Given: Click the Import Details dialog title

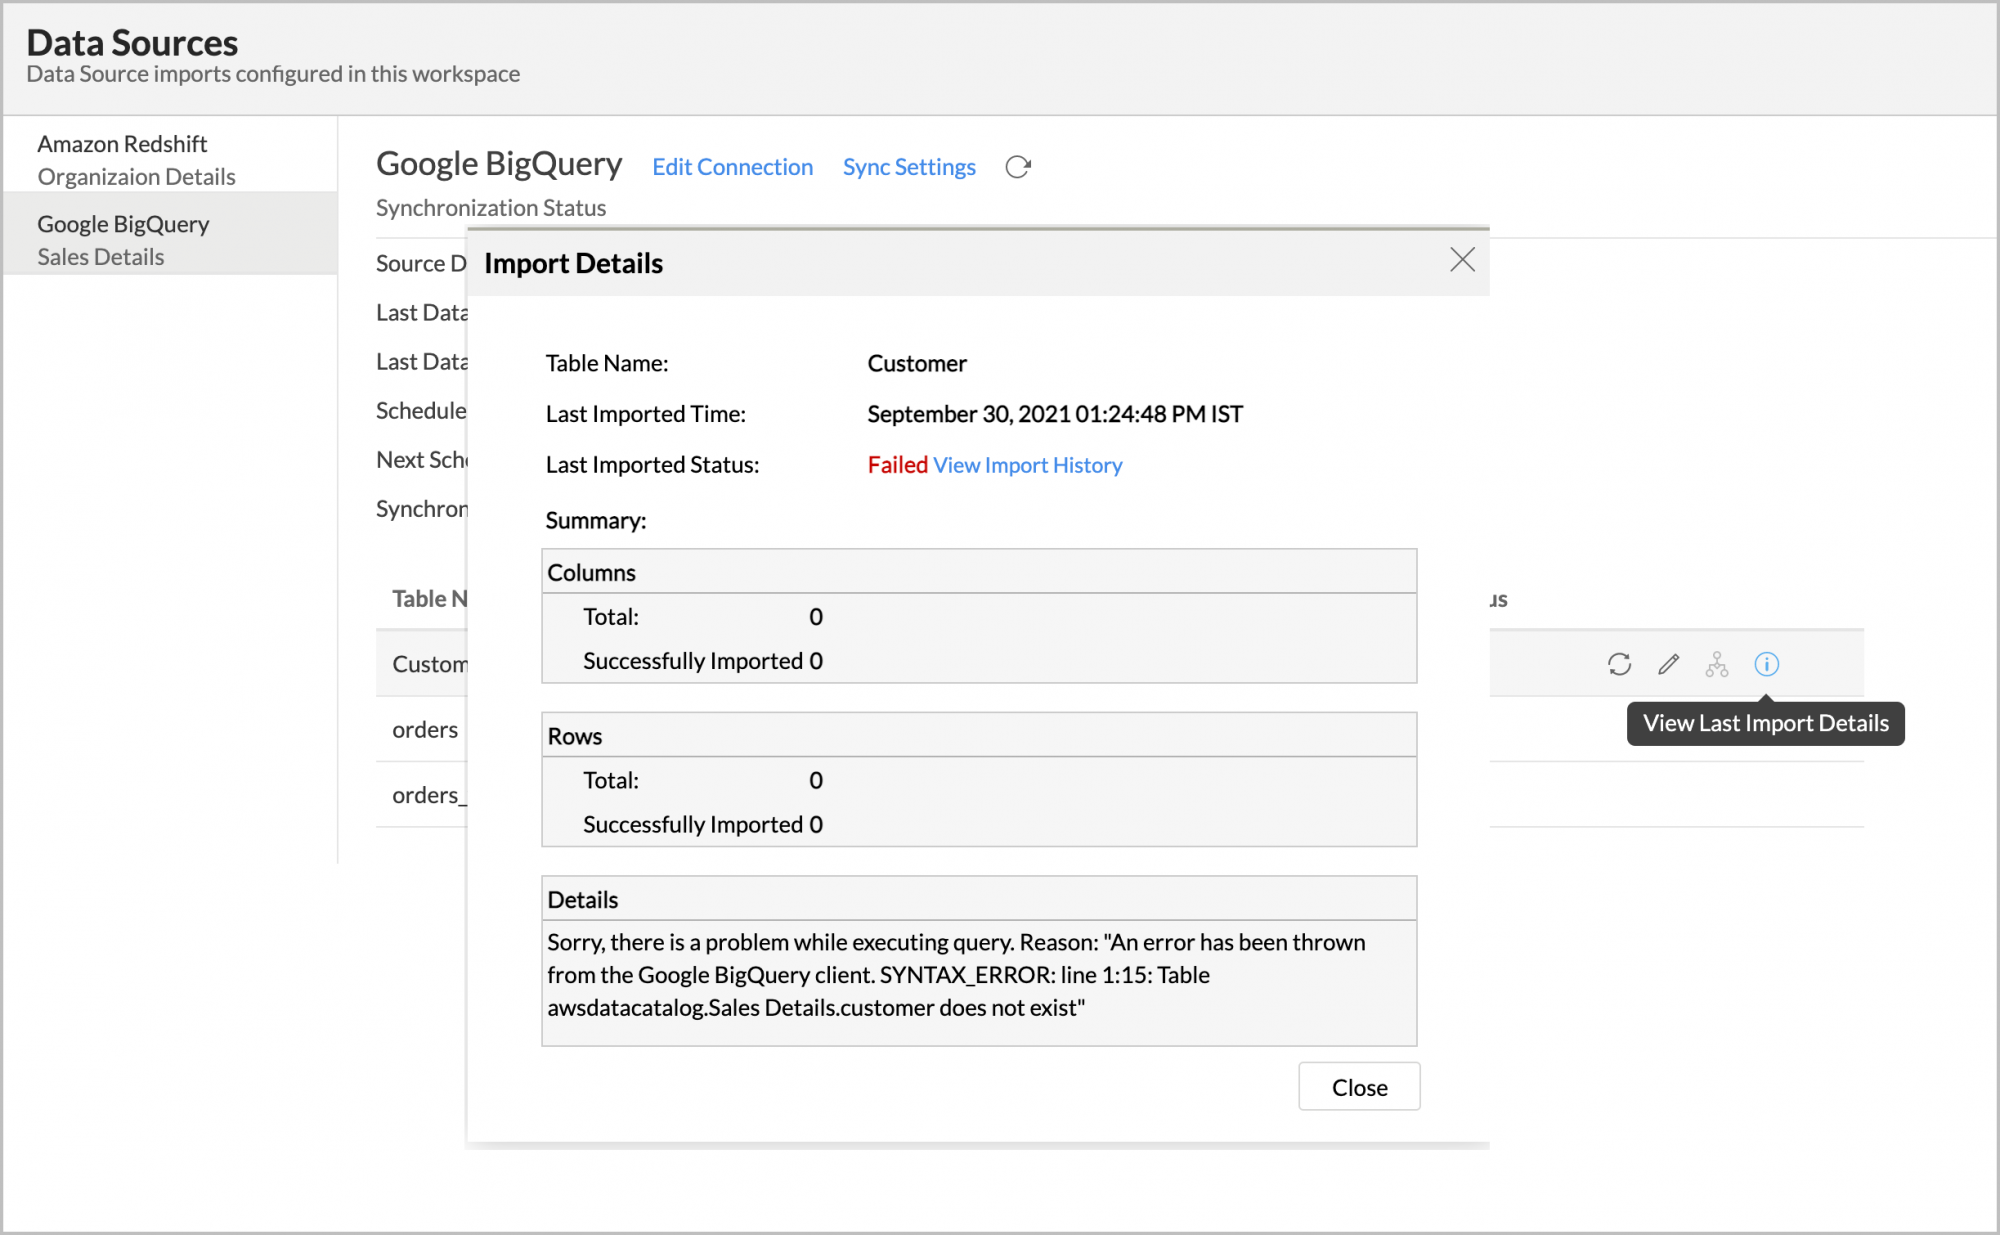Looking at the screenshot, I should 573,263.
